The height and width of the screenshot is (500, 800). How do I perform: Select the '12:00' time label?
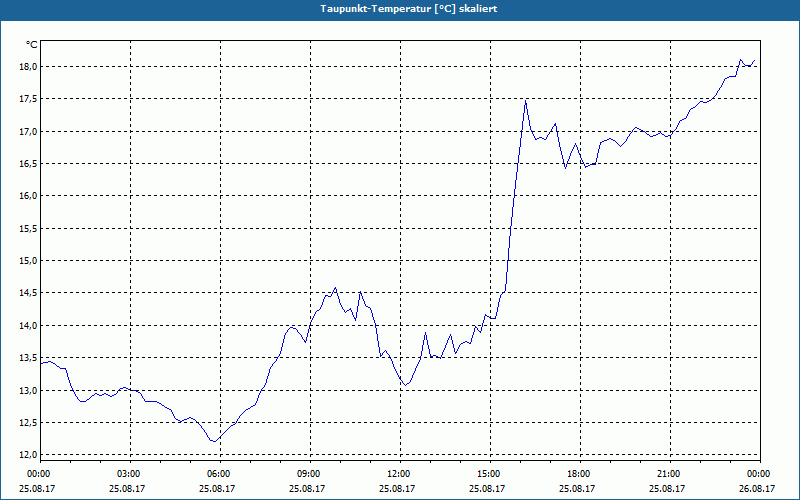397,474
